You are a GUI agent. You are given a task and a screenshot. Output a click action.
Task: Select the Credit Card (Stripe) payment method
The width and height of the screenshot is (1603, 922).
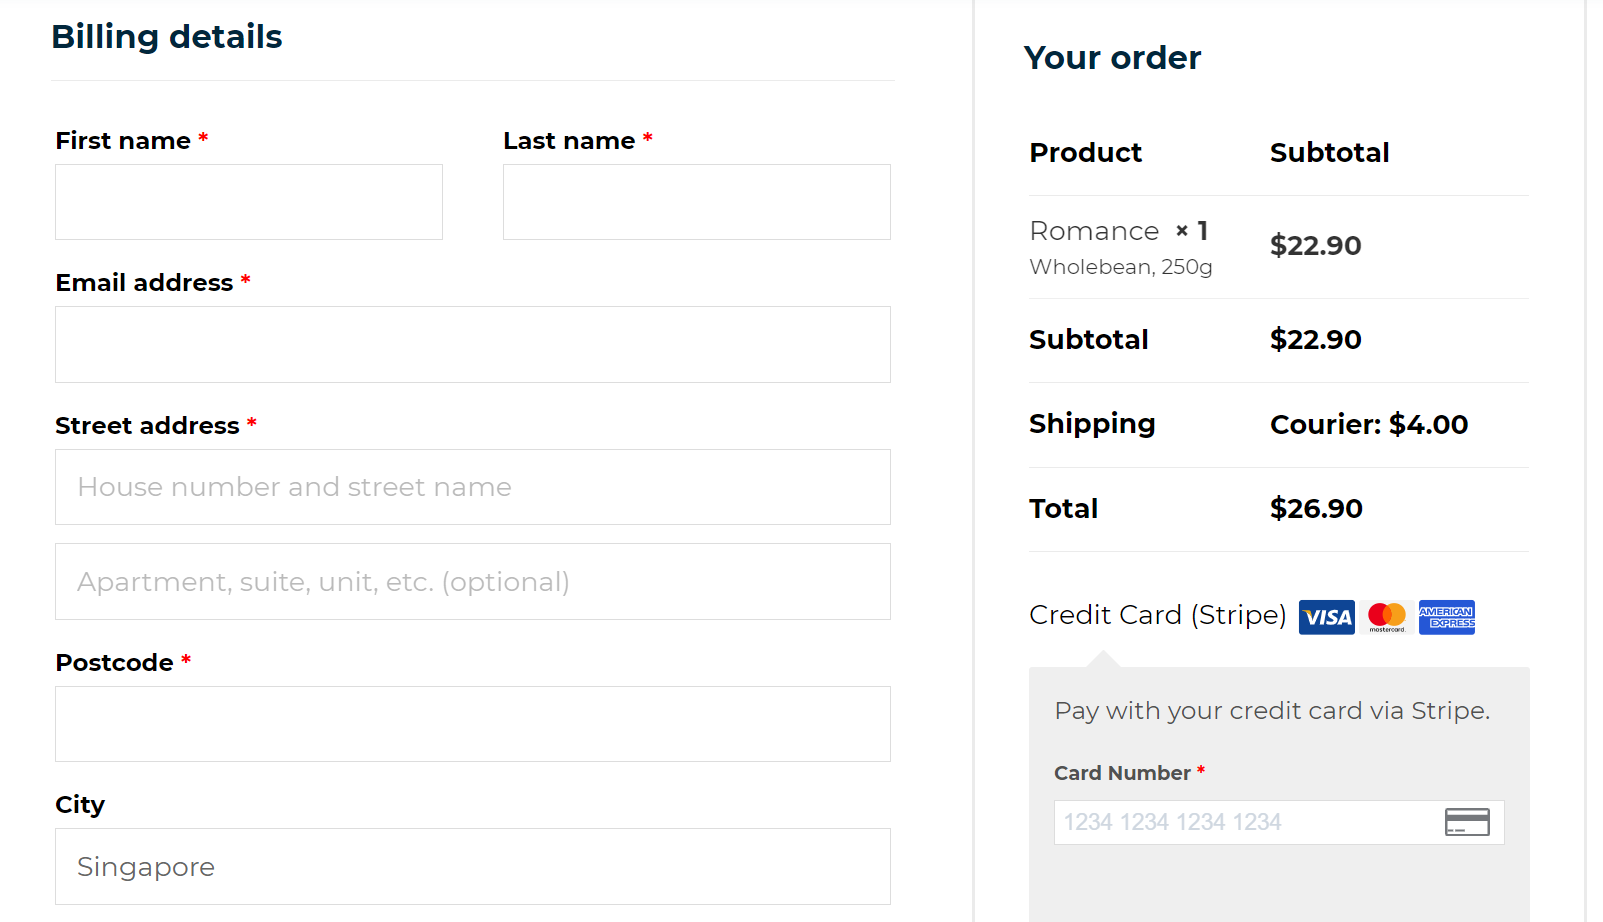[1157, 615]
